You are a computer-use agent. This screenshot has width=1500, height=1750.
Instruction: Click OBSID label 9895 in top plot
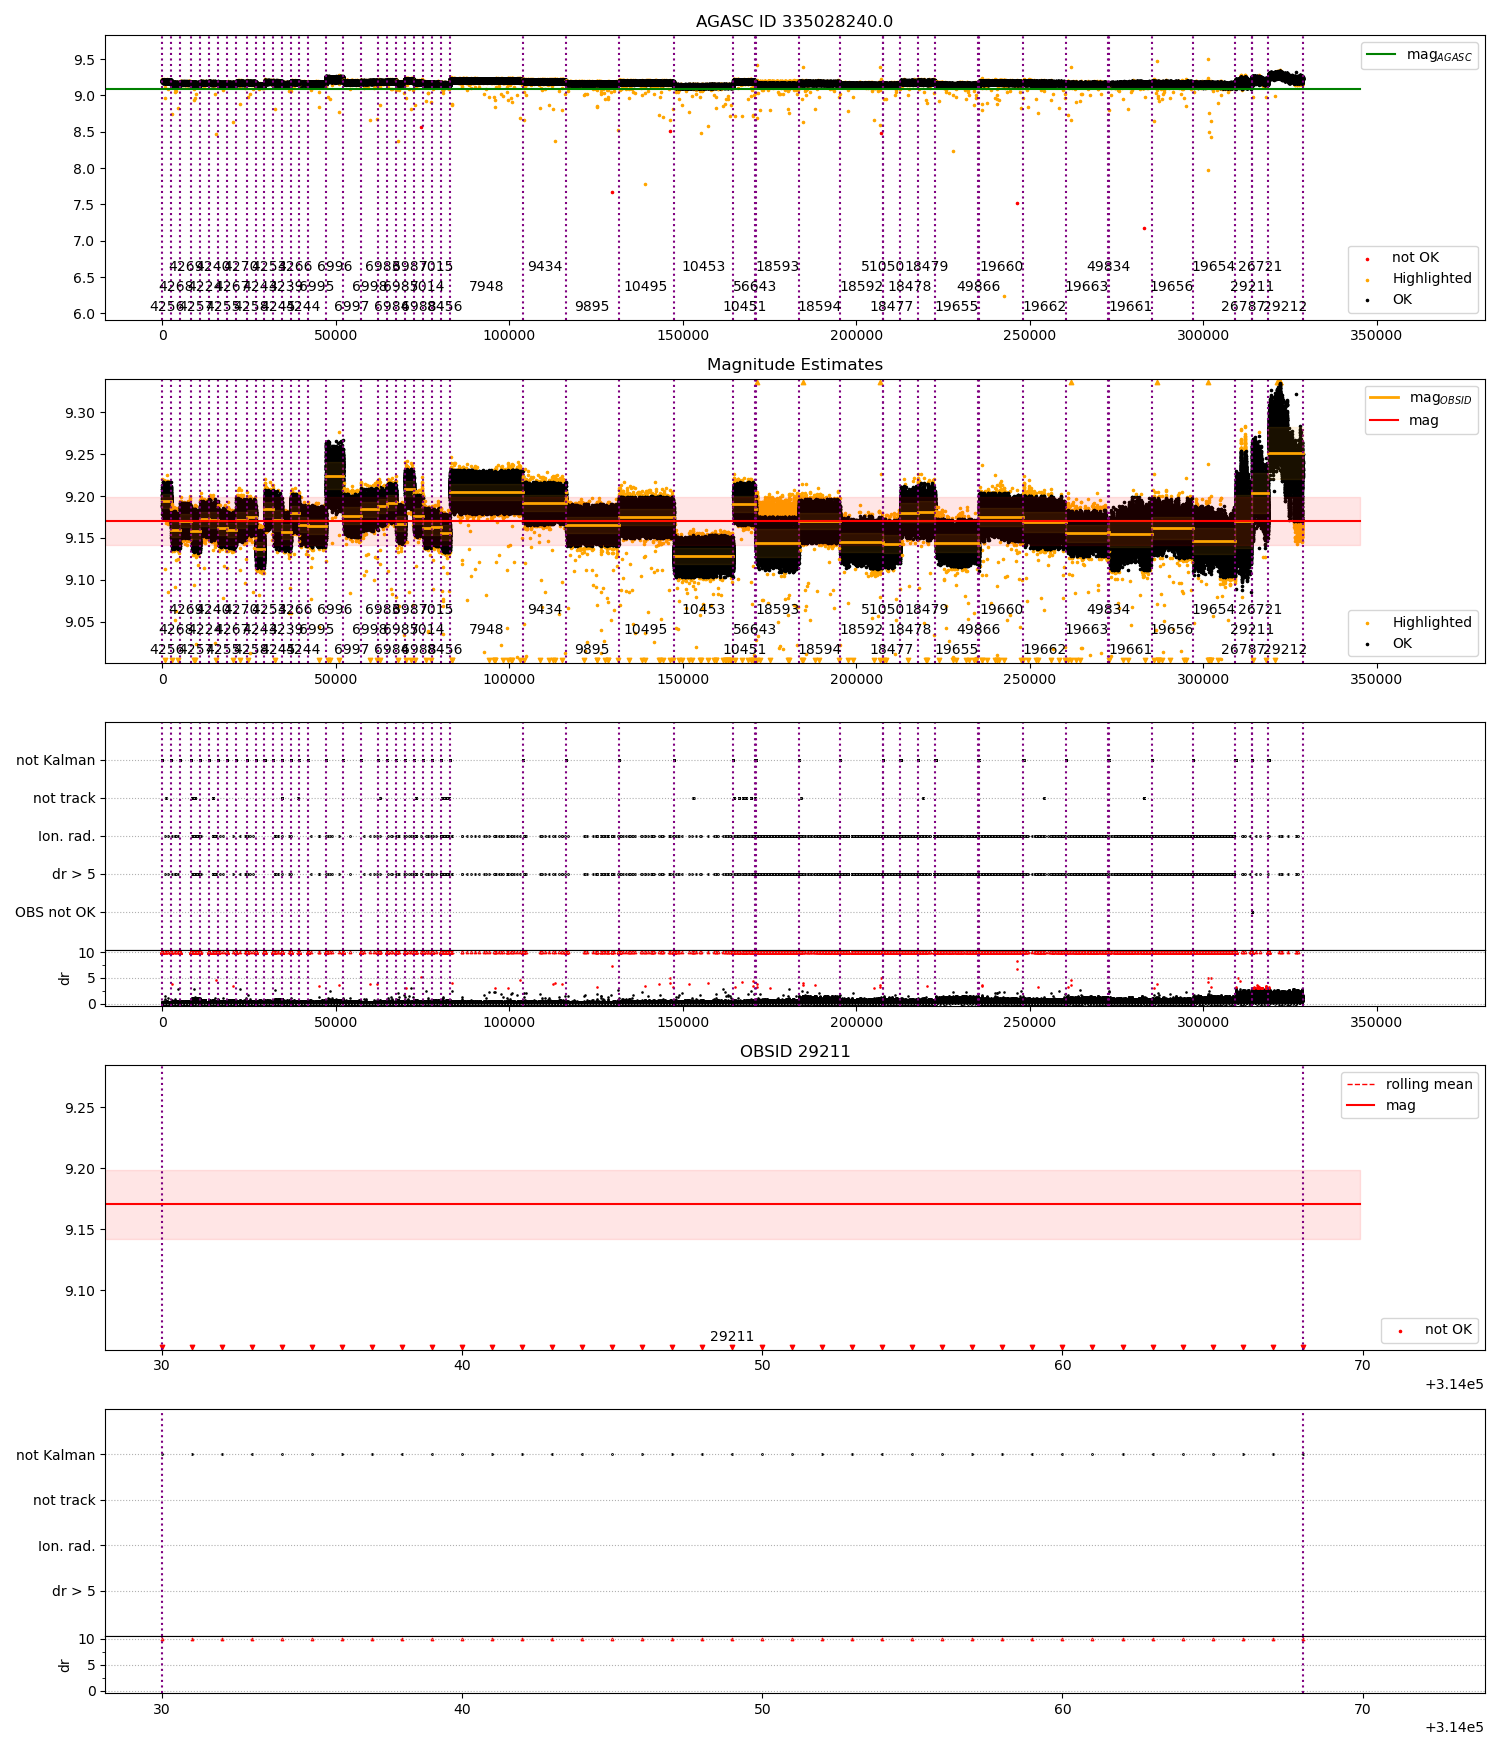point(592,307)
